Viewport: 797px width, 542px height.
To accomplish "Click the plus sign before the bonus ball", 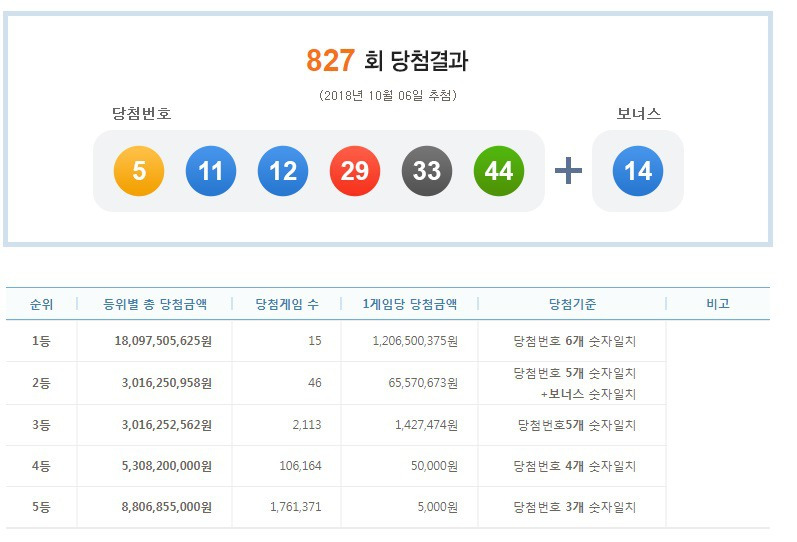I will [x=568, y=171].
